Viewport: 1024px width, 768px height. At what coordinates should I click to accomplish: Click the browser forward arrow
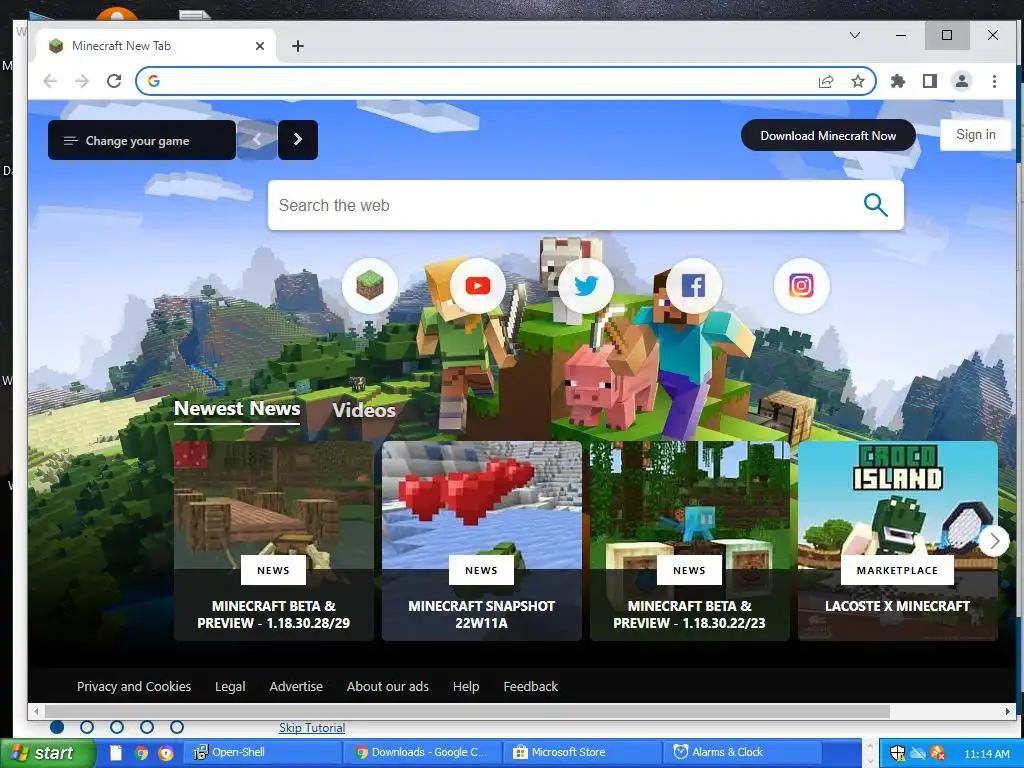[x=82, y=81]
